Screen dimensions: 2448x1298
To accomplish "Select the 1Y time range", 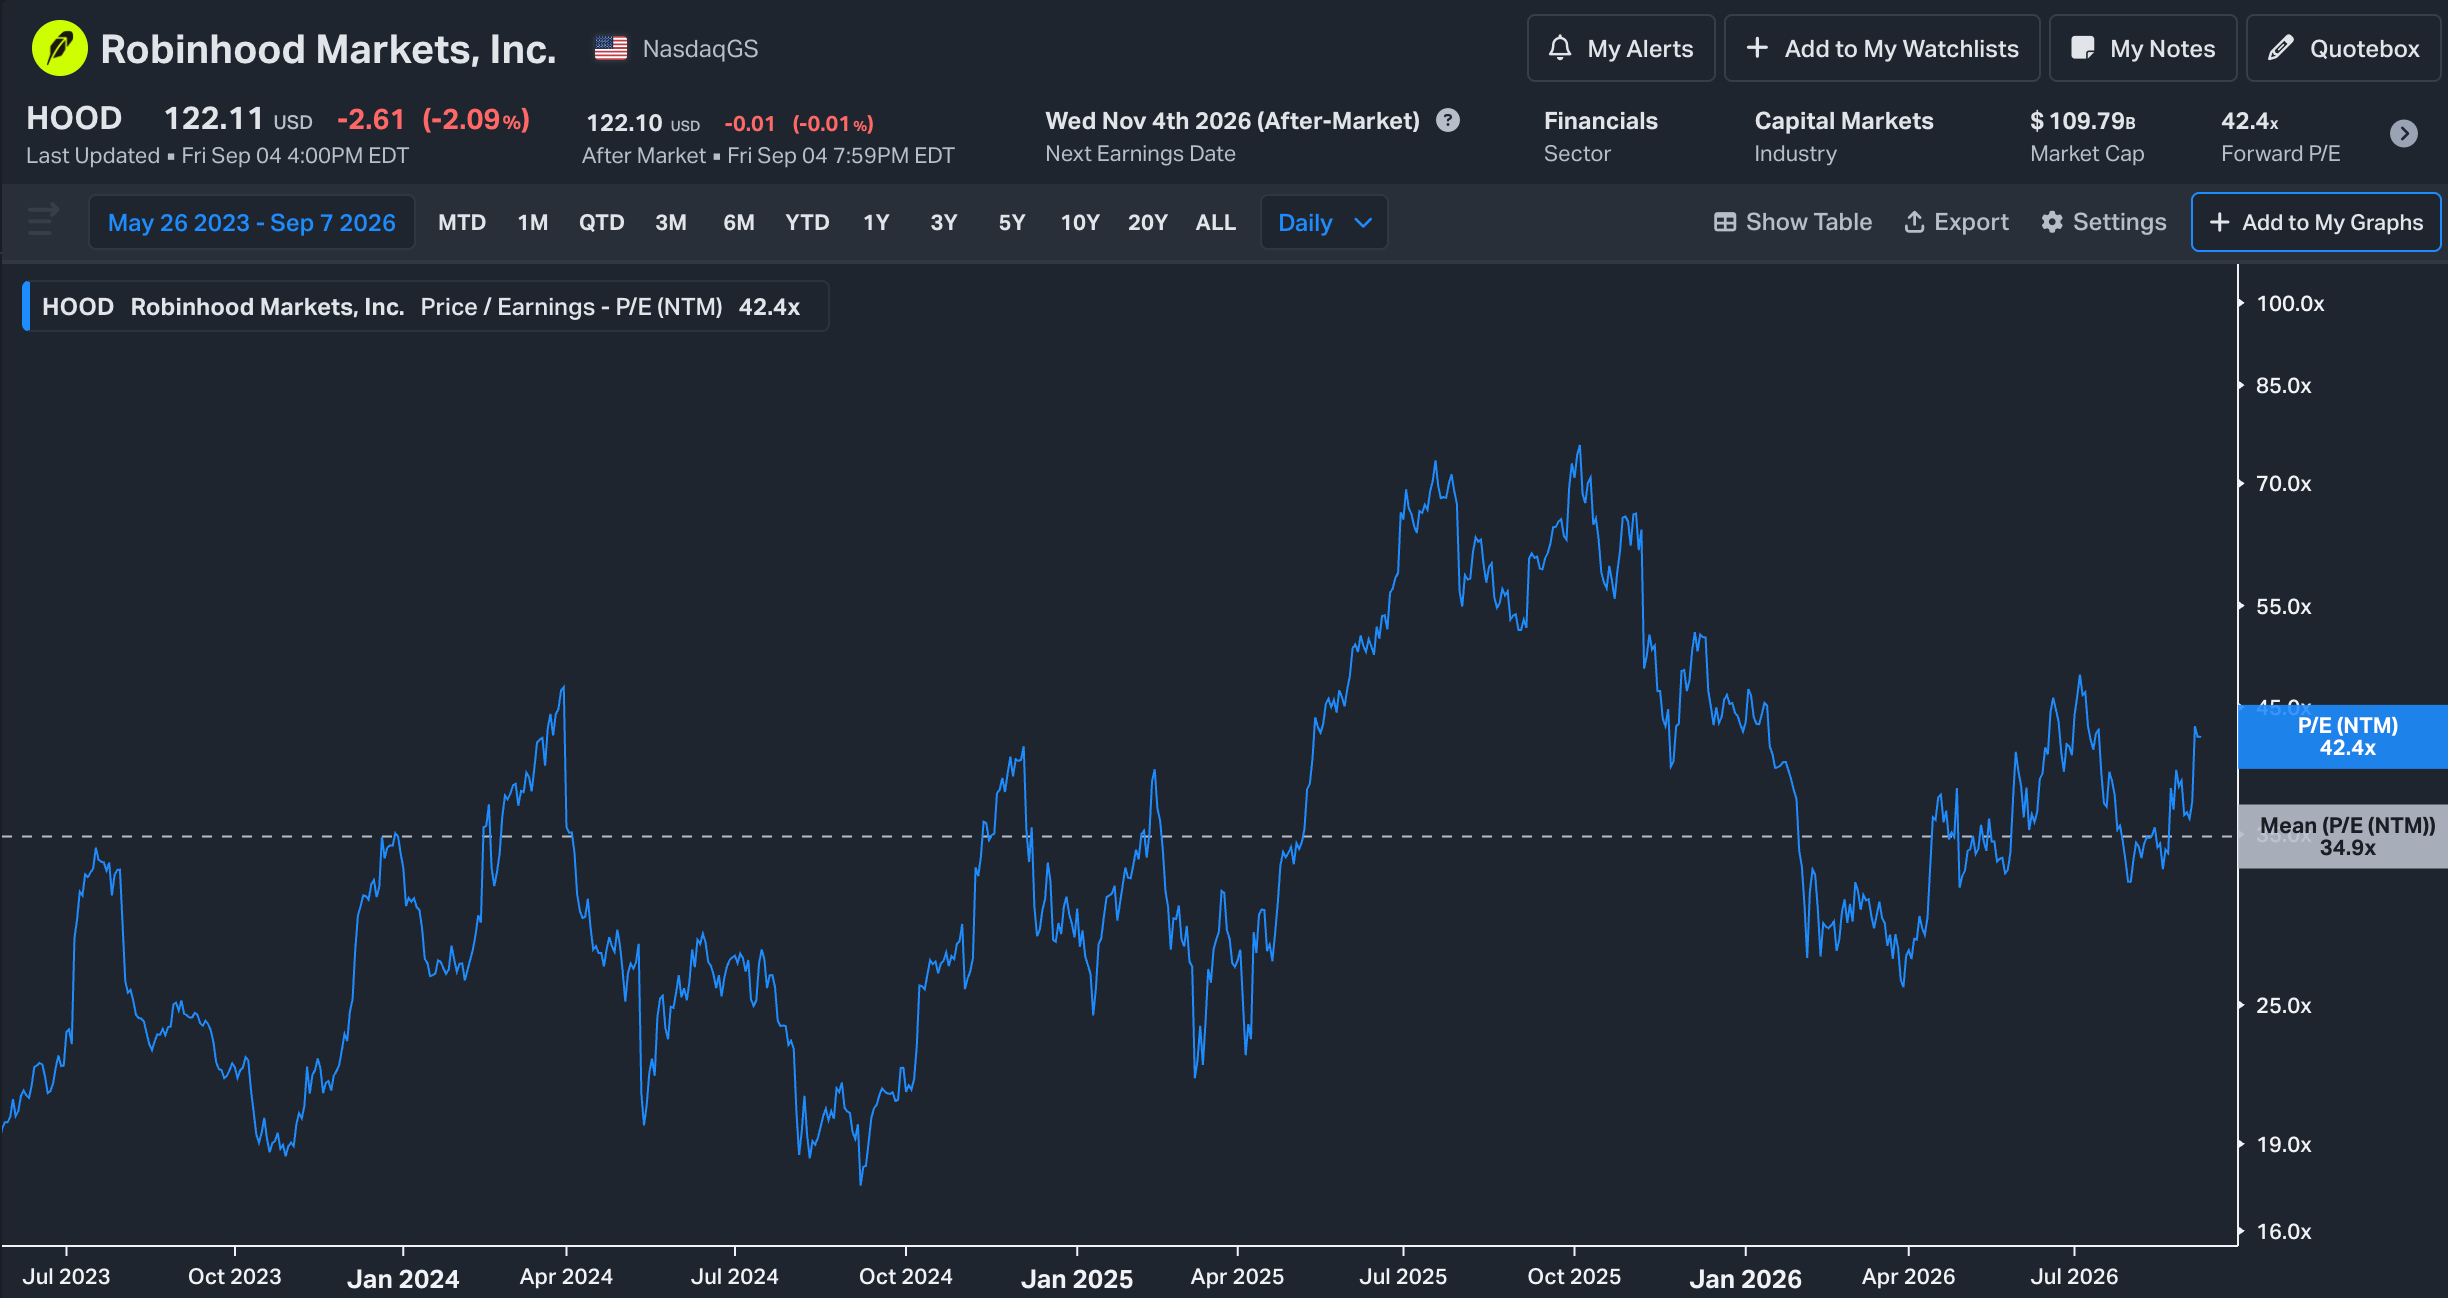I will tap(876, 222).
